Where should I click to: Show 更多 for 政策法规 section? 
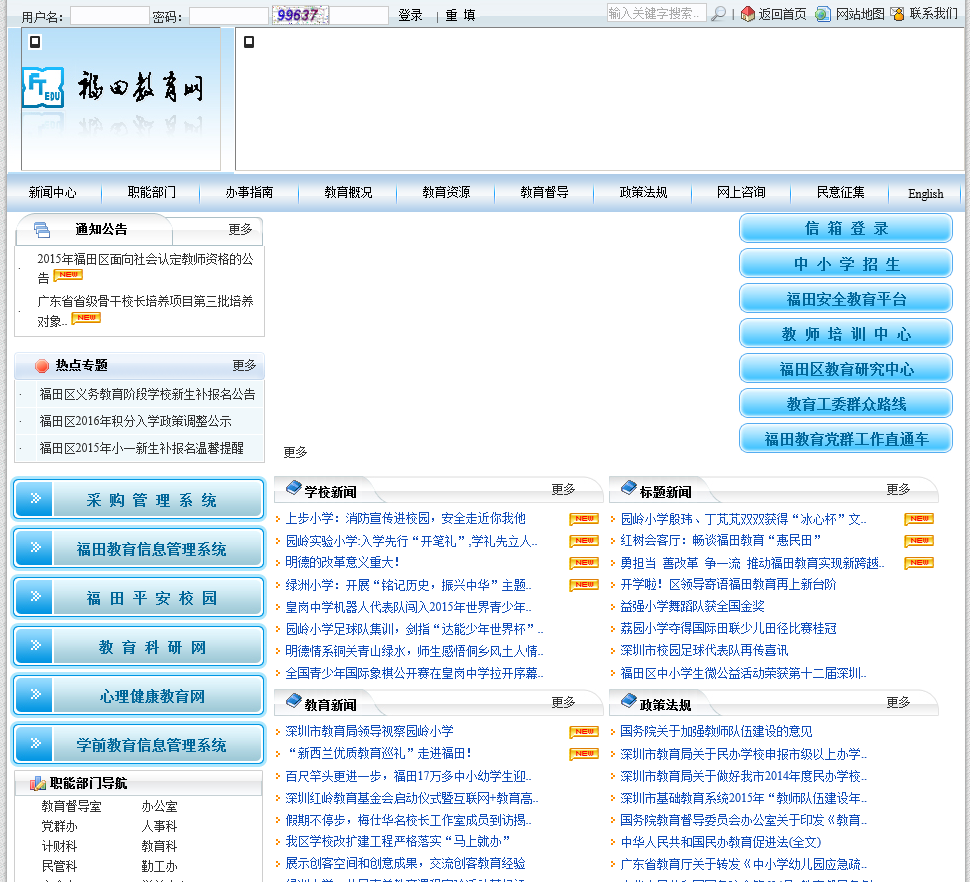tap(898, 702)
